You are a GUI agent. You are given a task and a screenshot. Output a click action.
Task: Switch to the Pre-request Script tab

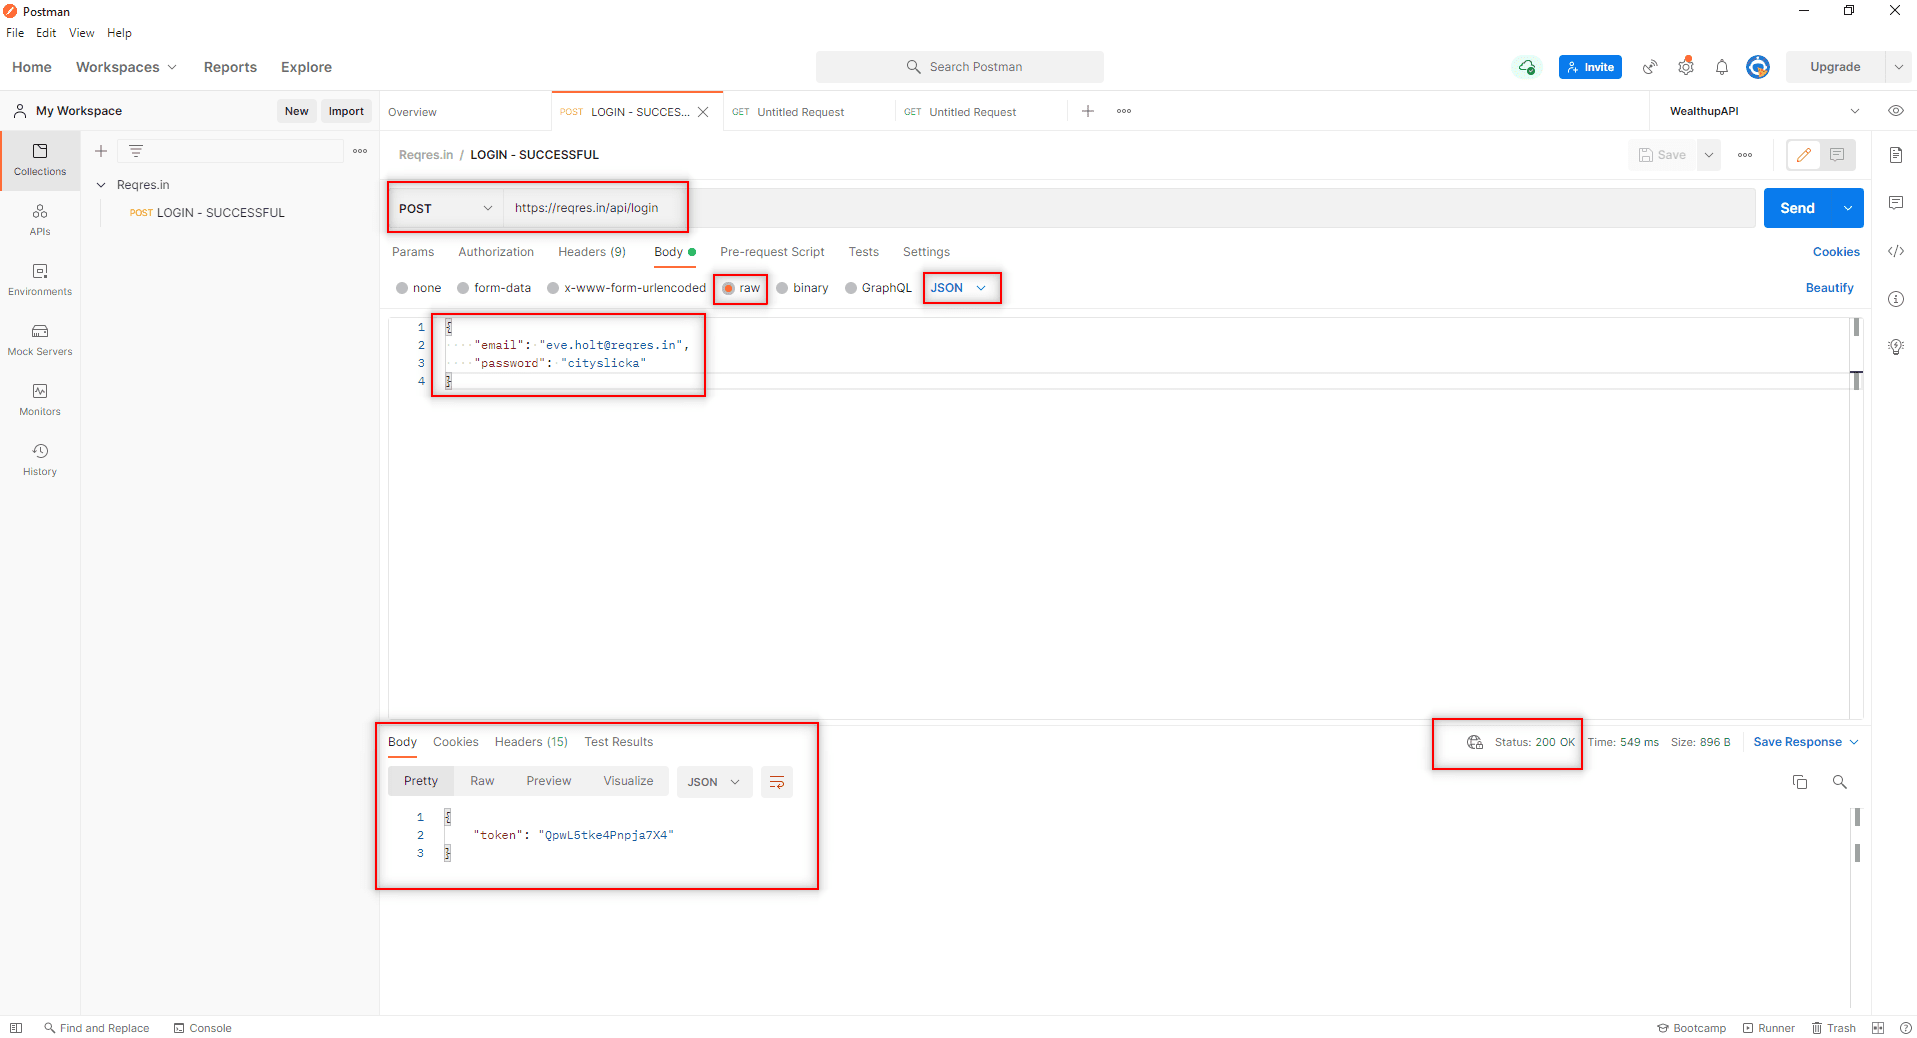(771, 252)
